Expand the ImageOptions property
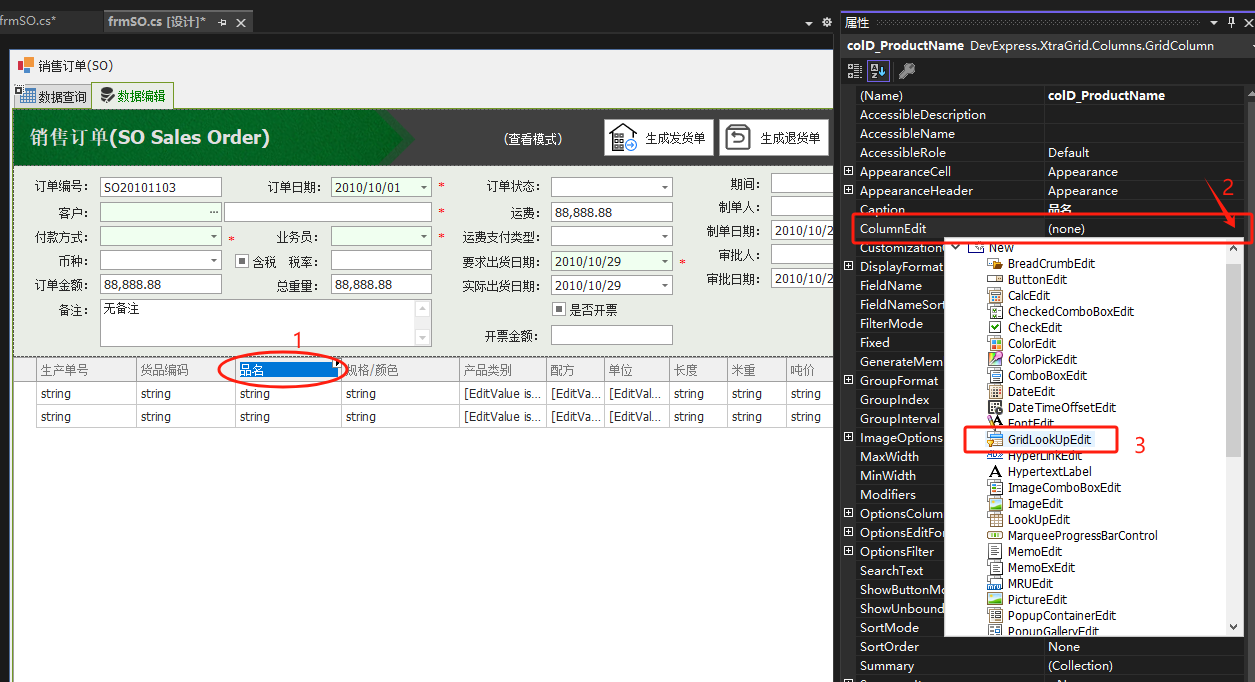Viewport: 1255px width, 682px height. pyautogui.click(x=849, y=437)
